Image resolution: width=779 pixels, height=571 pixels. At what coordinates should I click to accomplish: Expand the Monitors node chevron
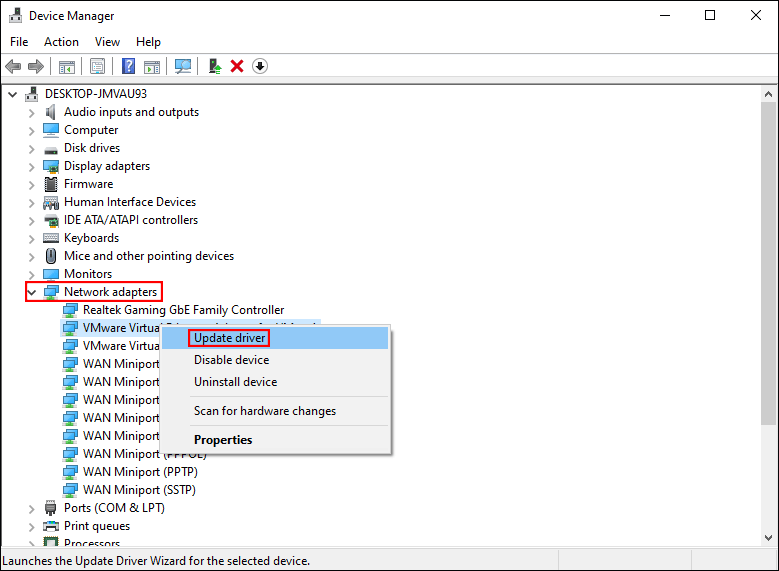click(32, 274)
